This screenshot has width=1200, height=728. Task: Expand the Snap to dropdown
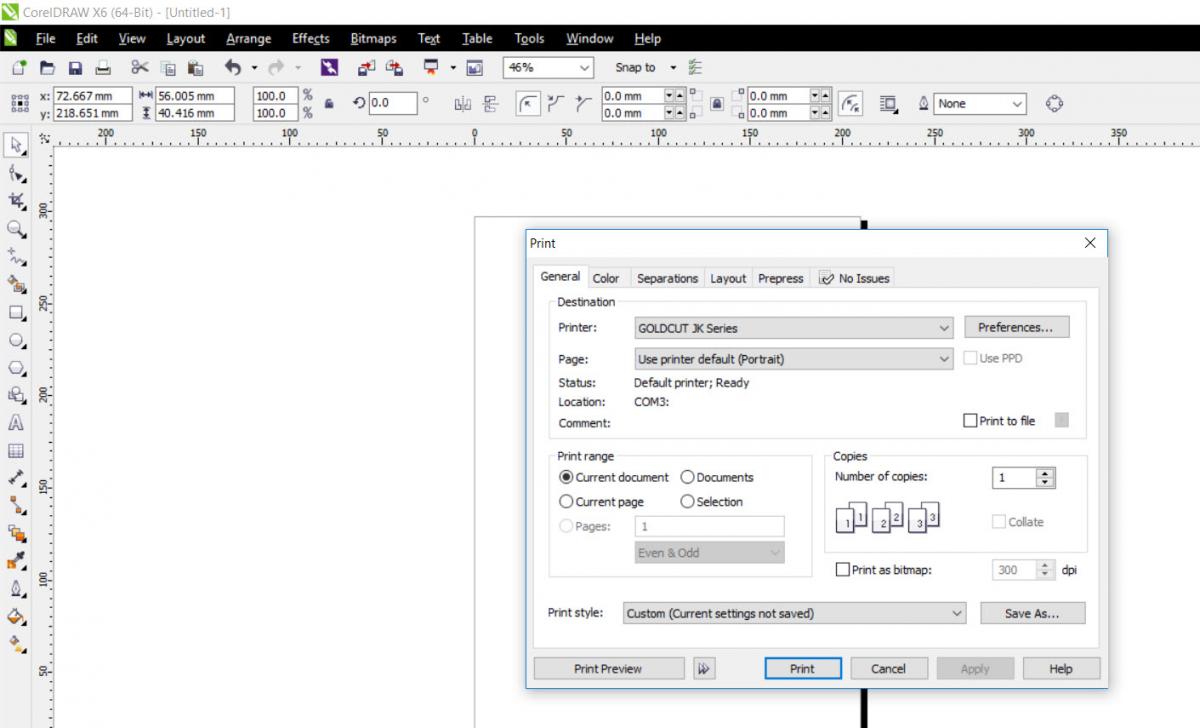673,68
